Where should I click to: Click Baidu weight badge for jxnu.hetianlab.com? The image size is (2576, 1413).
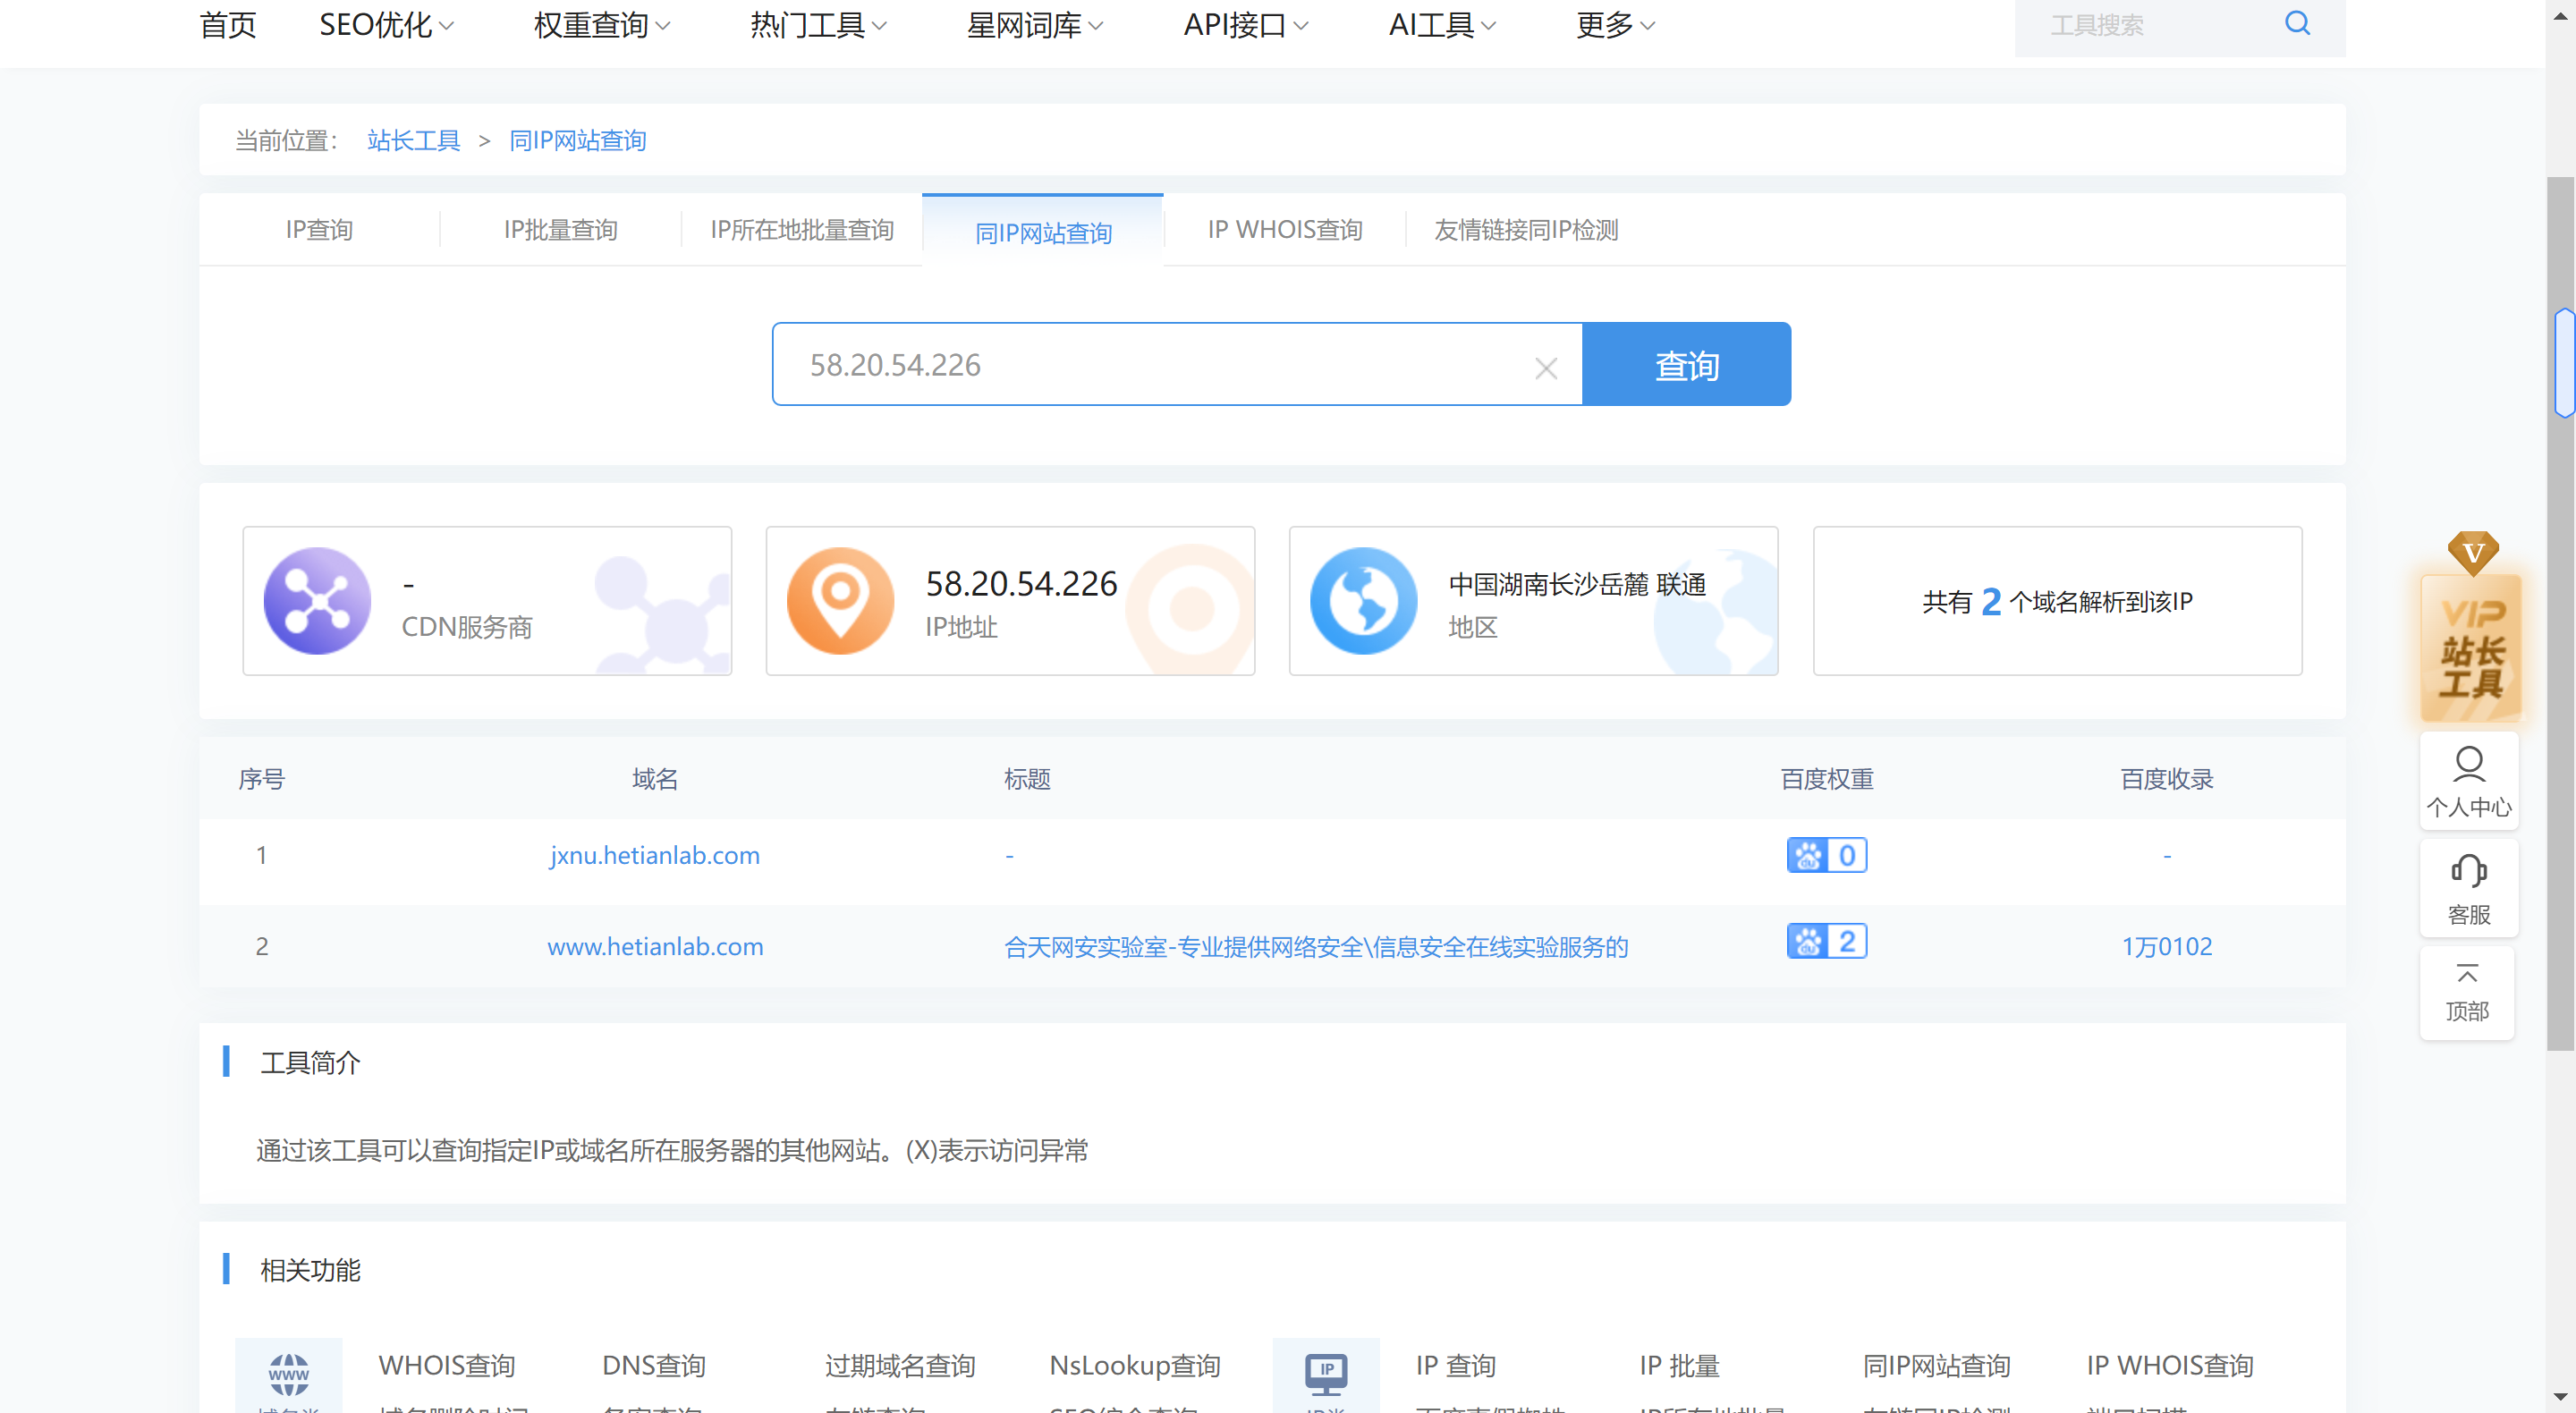(1826, 855)
